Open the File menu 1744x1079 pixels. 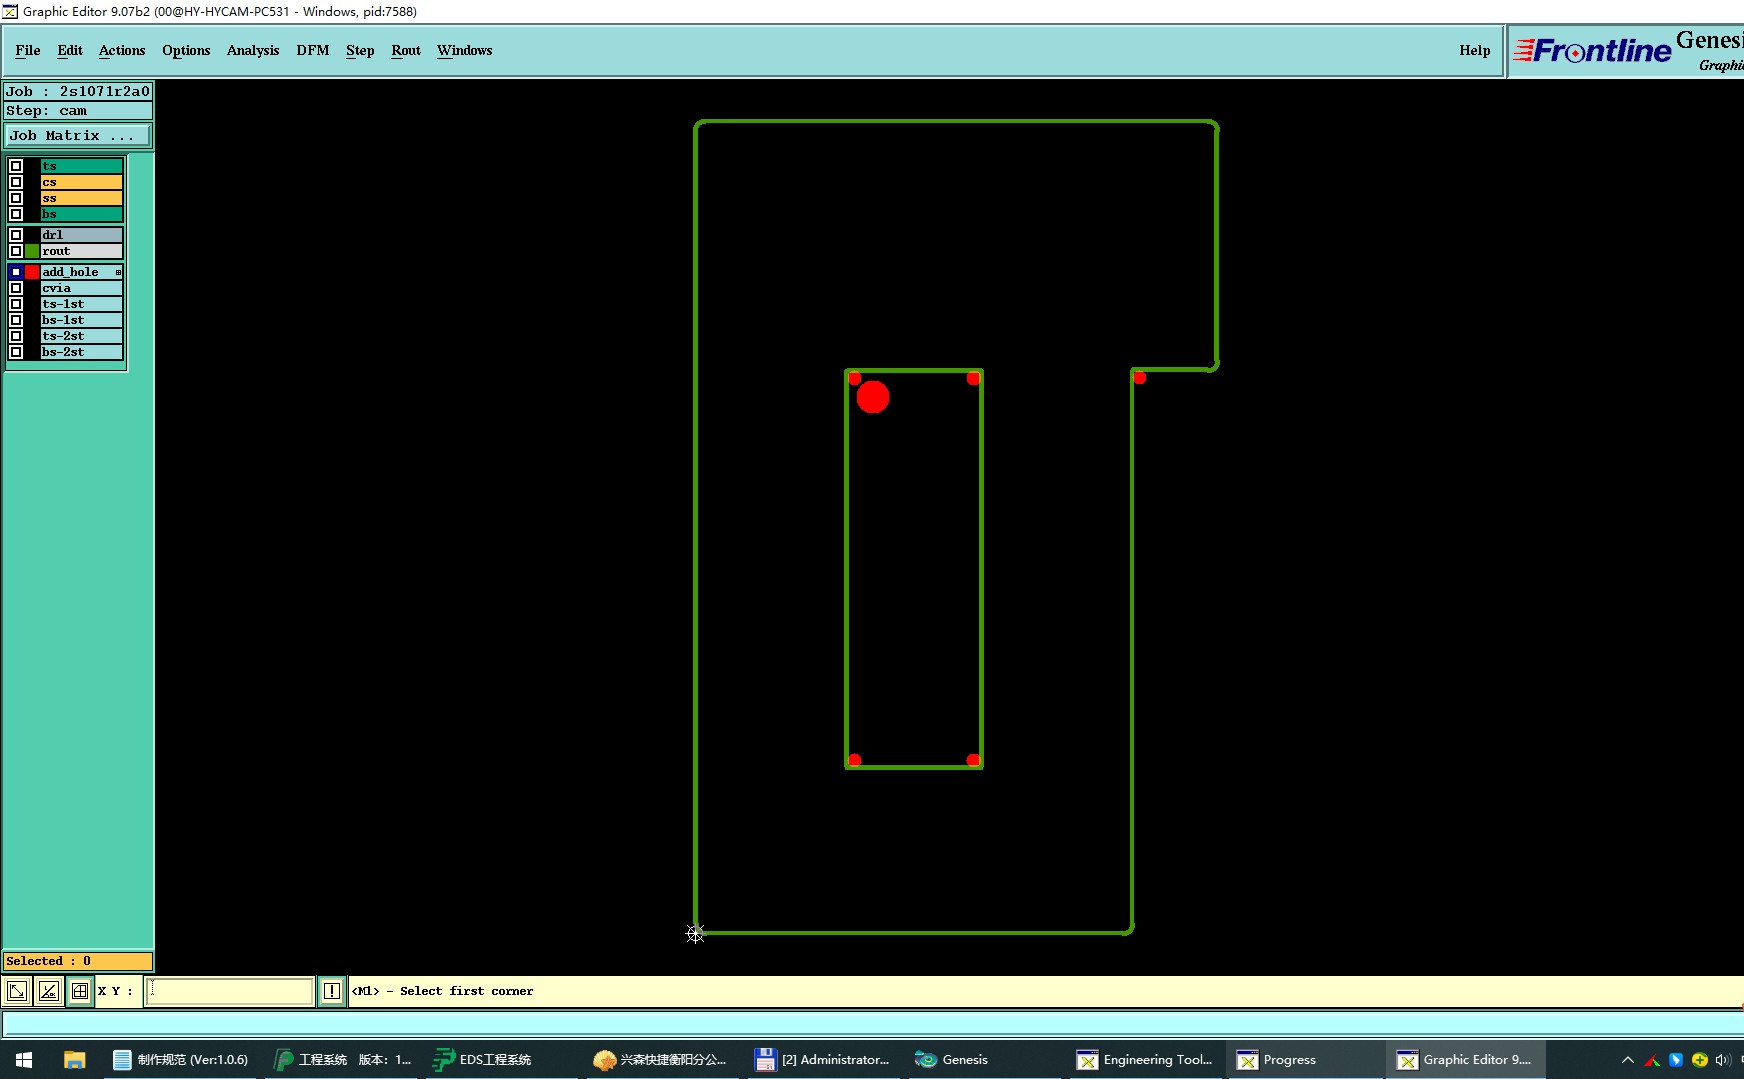[x=28, y=50]
